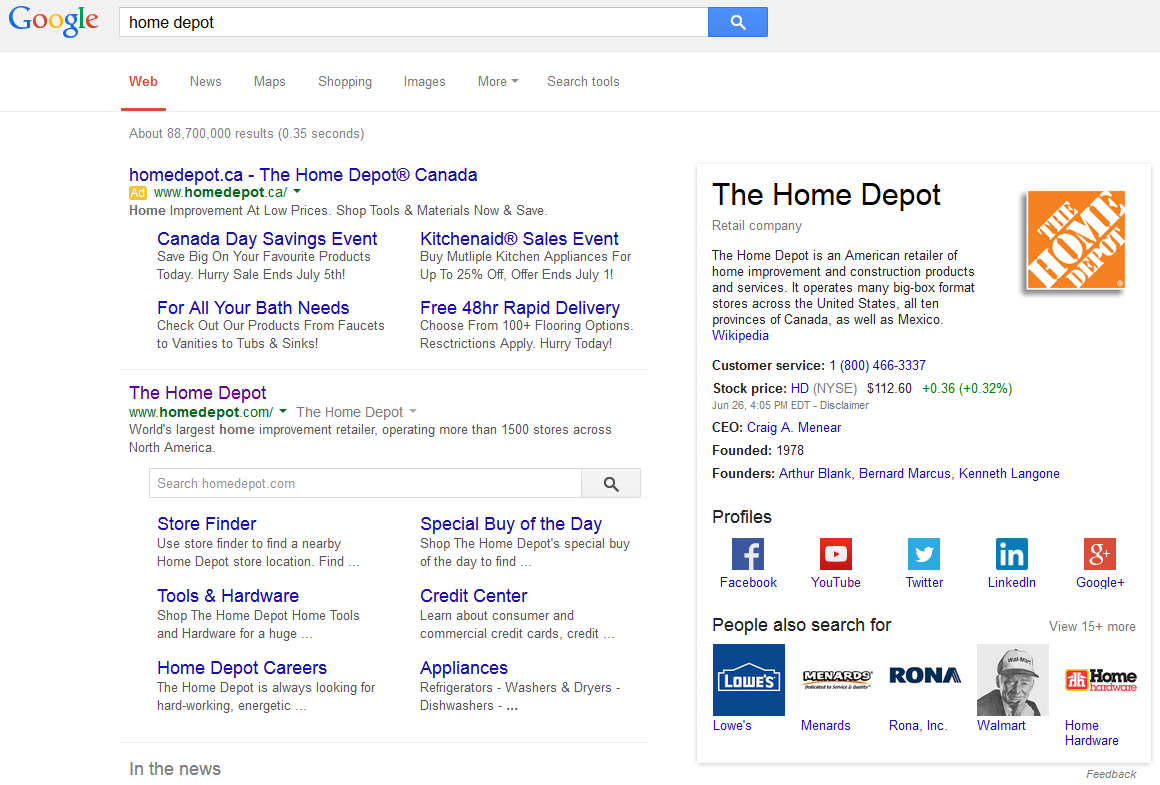Image resolution: width=1160 pixels, height=785 pixels.
Task: Click the Google+ profile icon
Action: pyautogui.click(x=1099, y=554)
